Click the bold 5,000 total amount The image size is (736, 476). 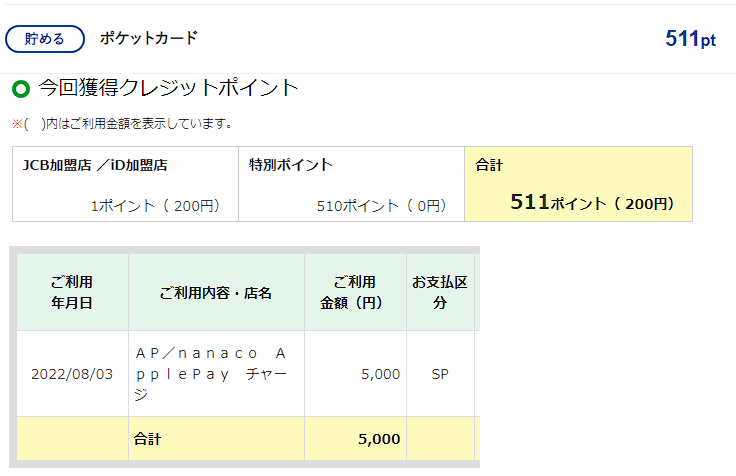[379, 439]
